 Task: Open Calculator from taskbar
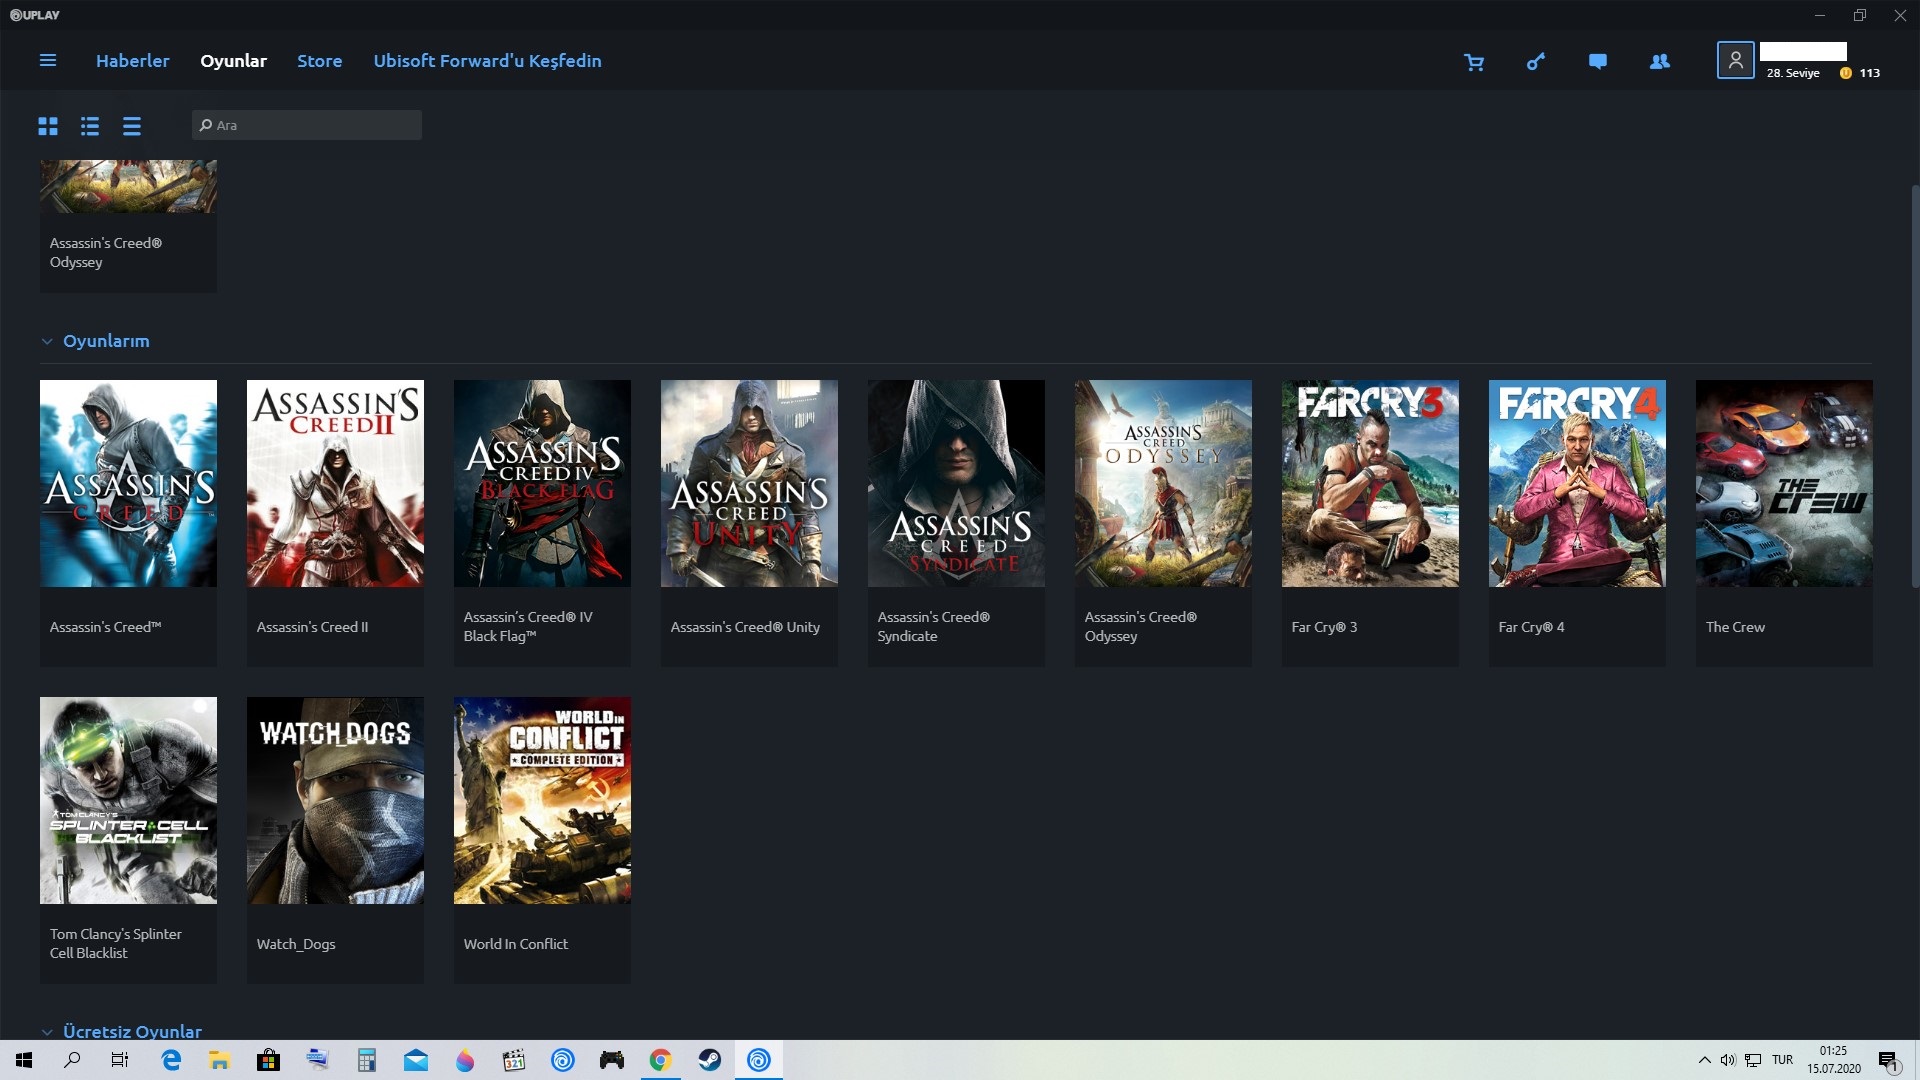[367, 1060]
